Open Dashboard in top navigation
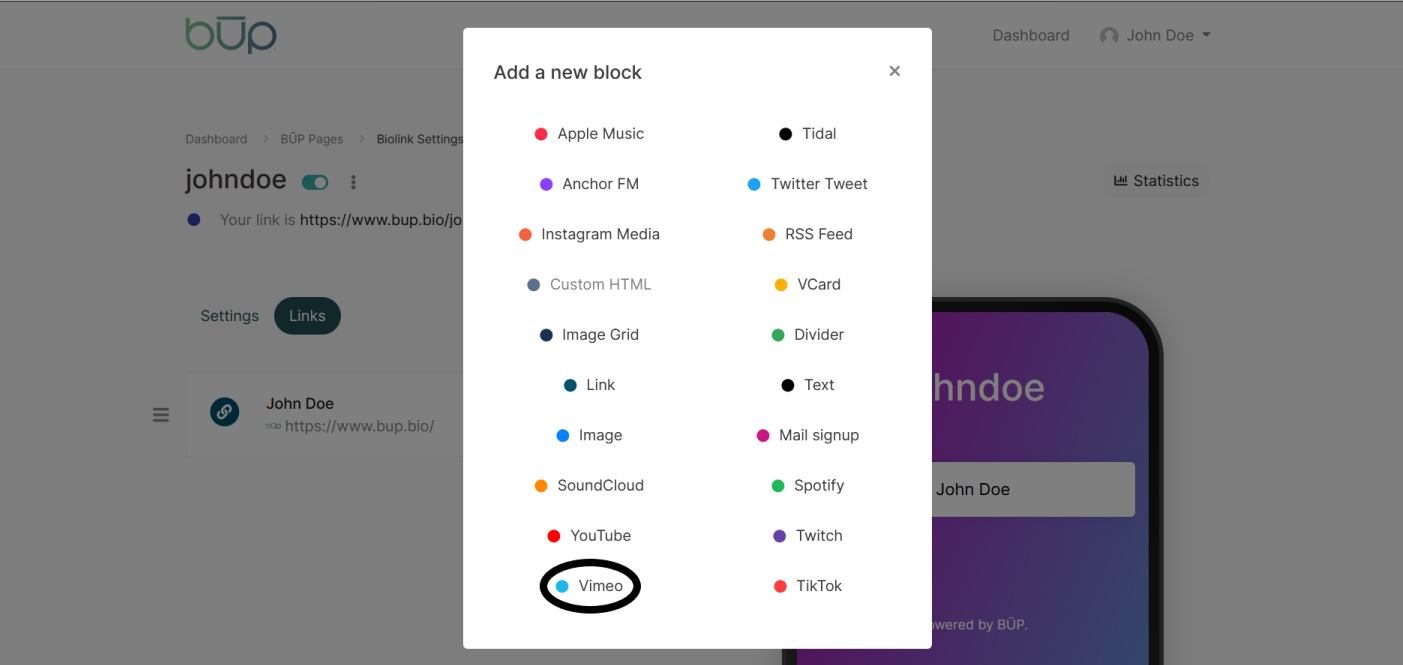Screen dimensions: 1403x665 (x=1031, y=35)
